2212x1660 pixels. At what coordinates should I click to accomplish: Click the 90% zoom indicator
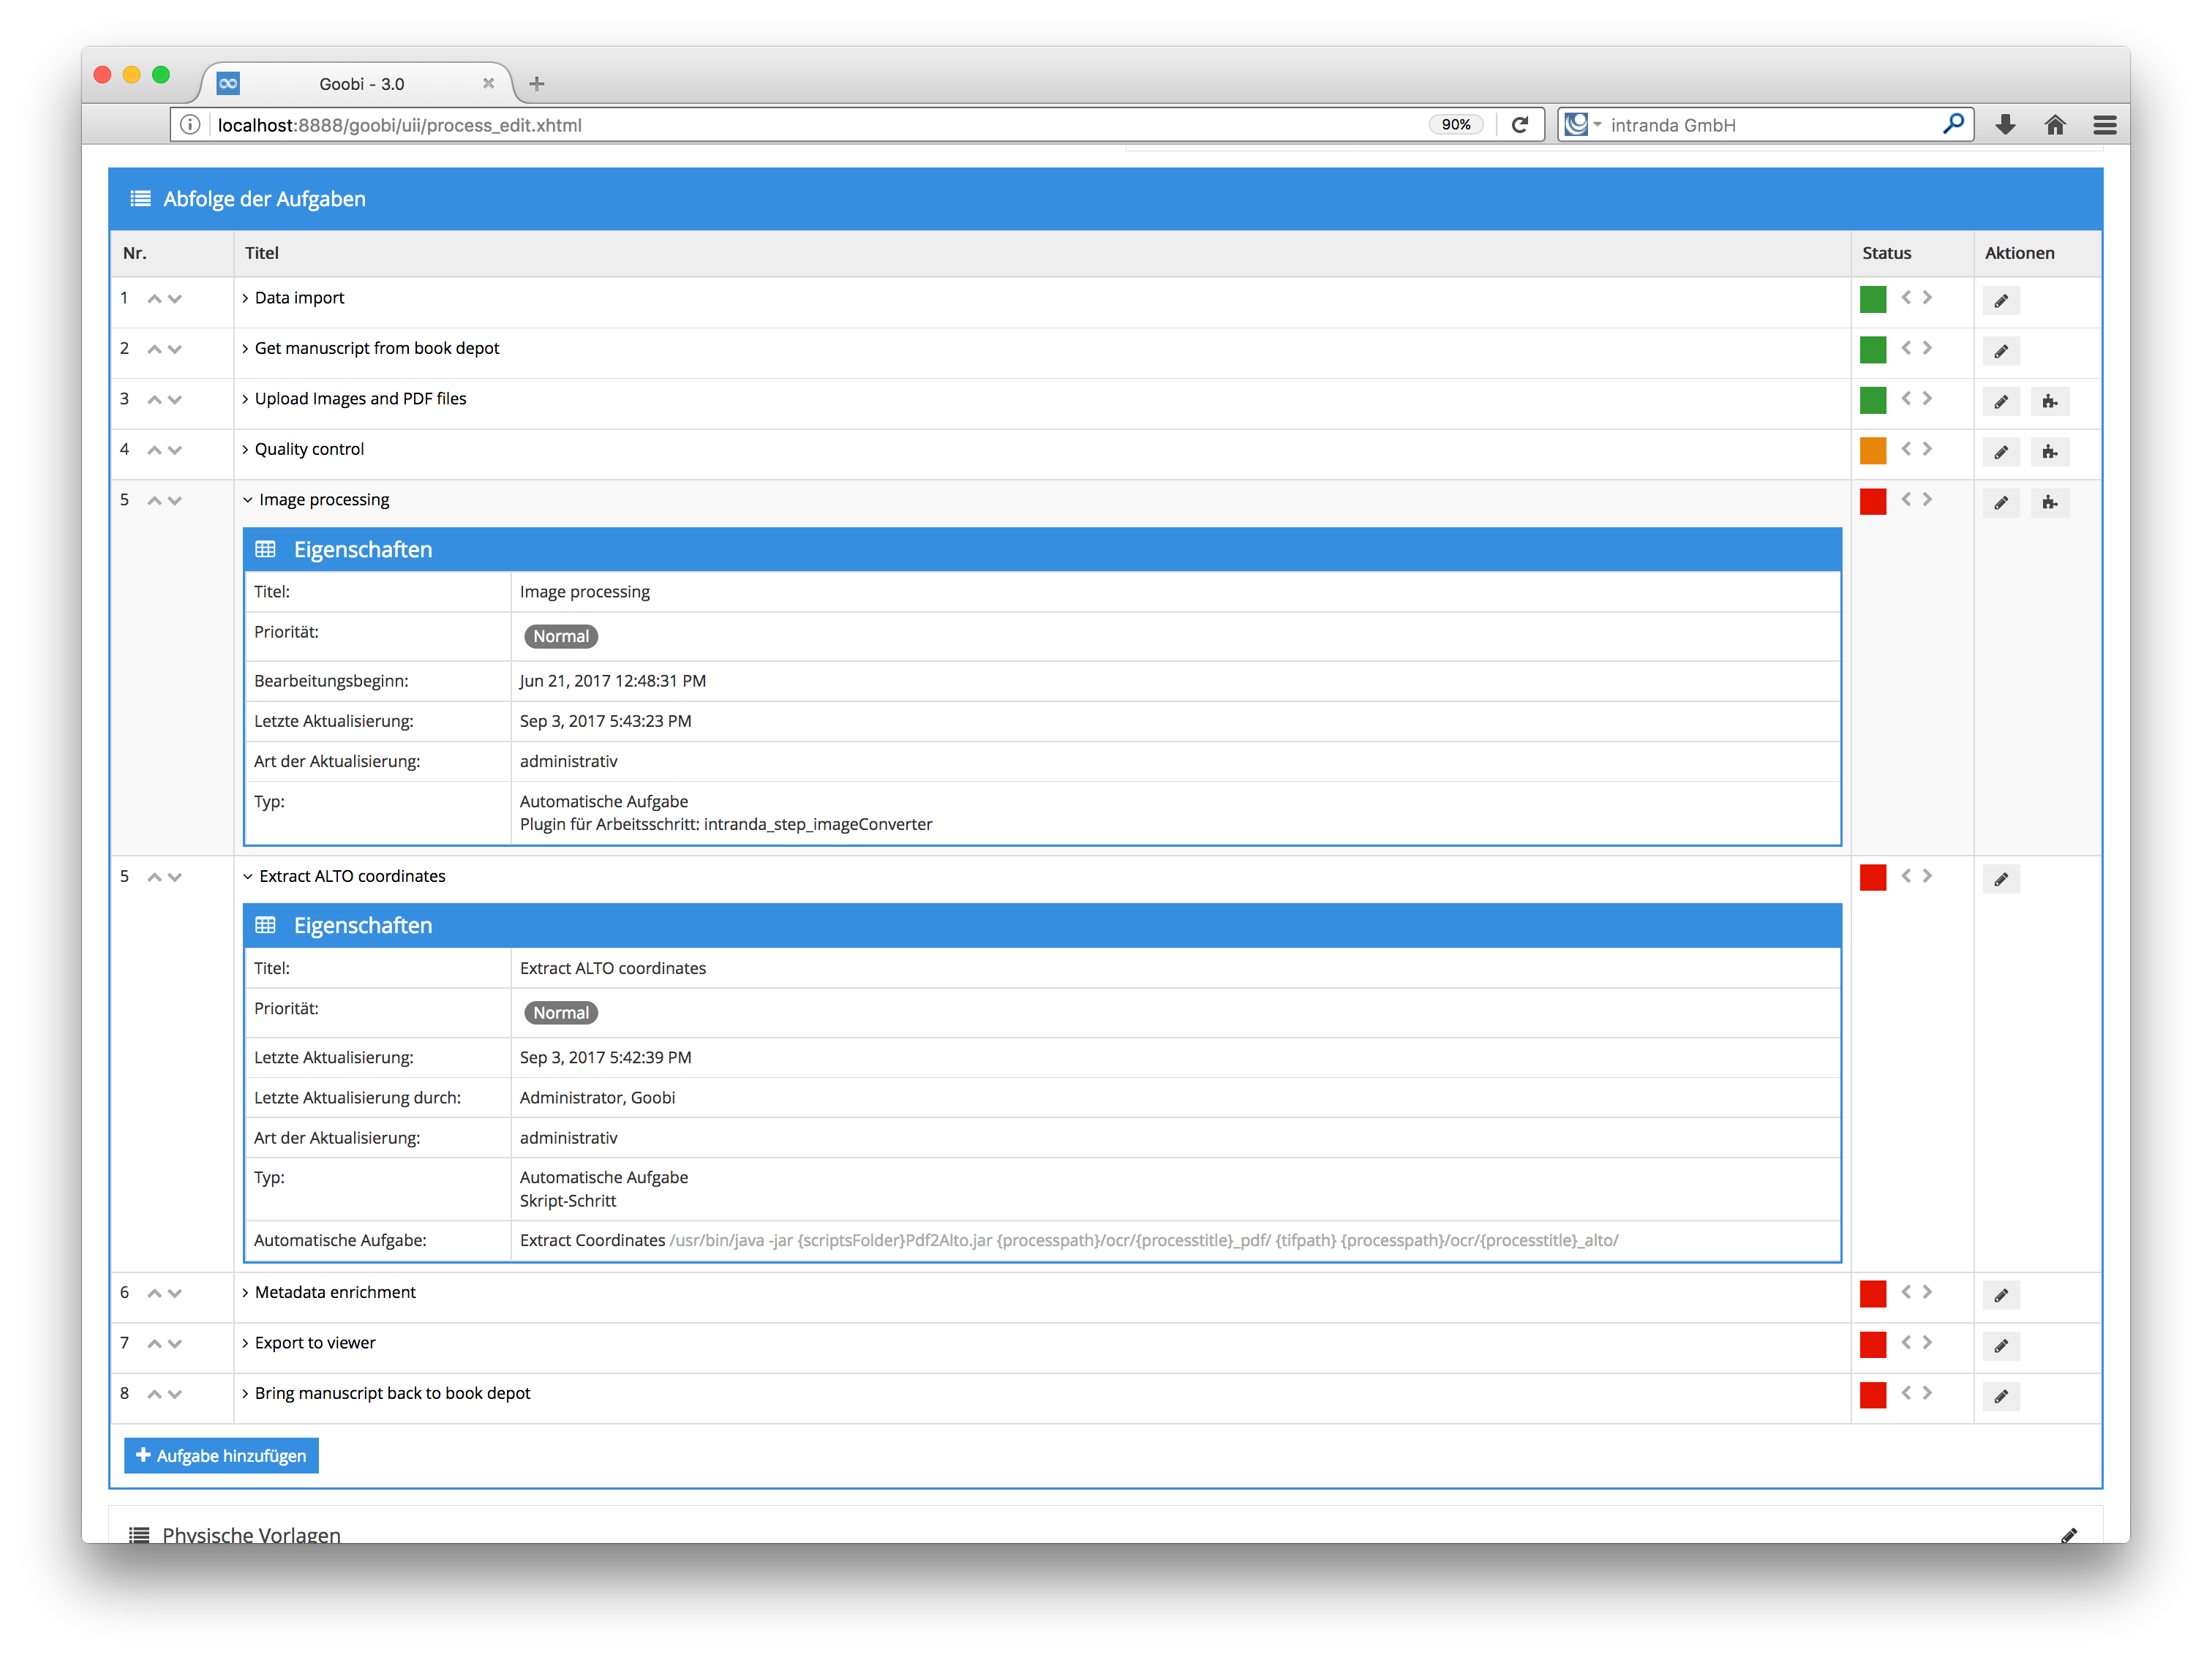(1455, 125)
